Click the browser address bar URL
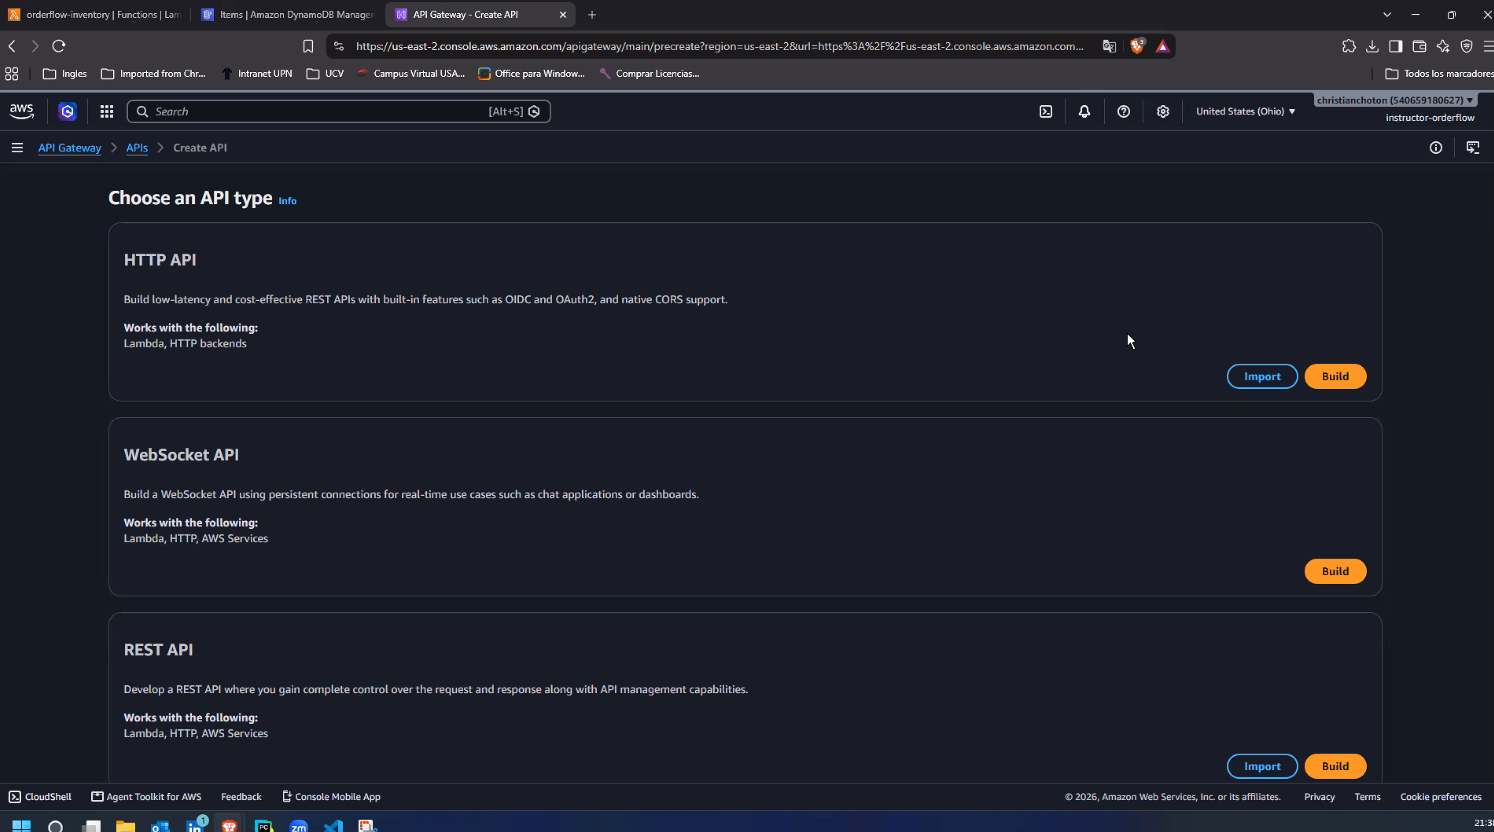This screenshot has width=1494, height=832. (x=720, y=46)
